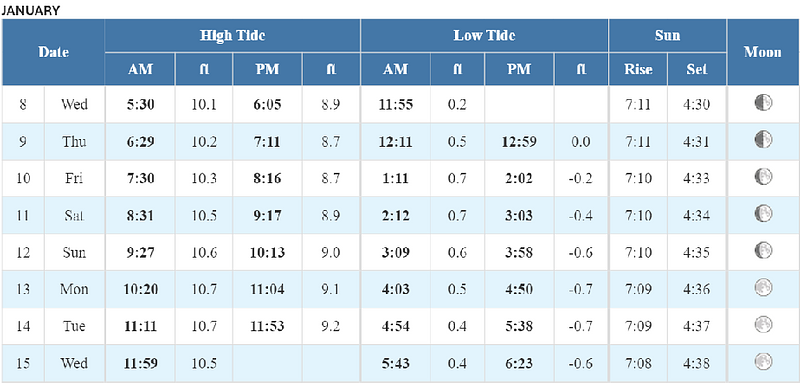
Task: Click the Moon column header
Action: coord(763,52)
